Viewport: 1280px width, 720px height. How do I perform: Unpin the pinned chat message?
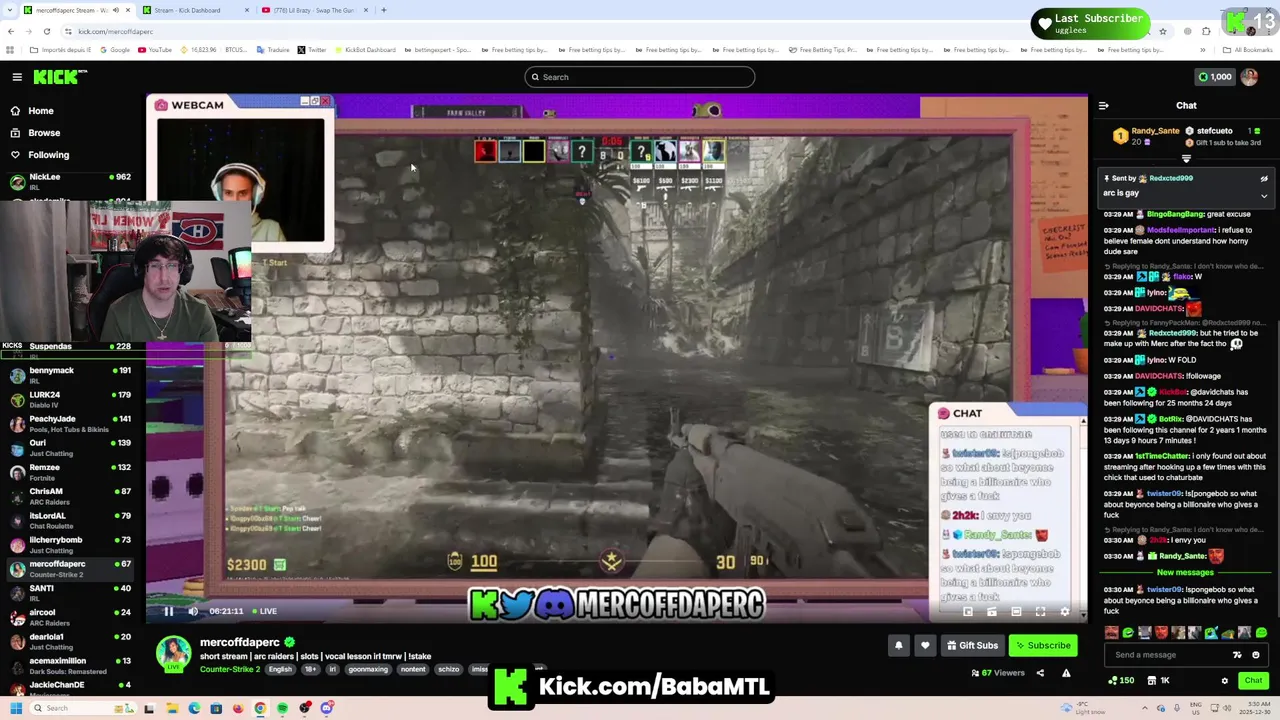tap(1264, 179)
